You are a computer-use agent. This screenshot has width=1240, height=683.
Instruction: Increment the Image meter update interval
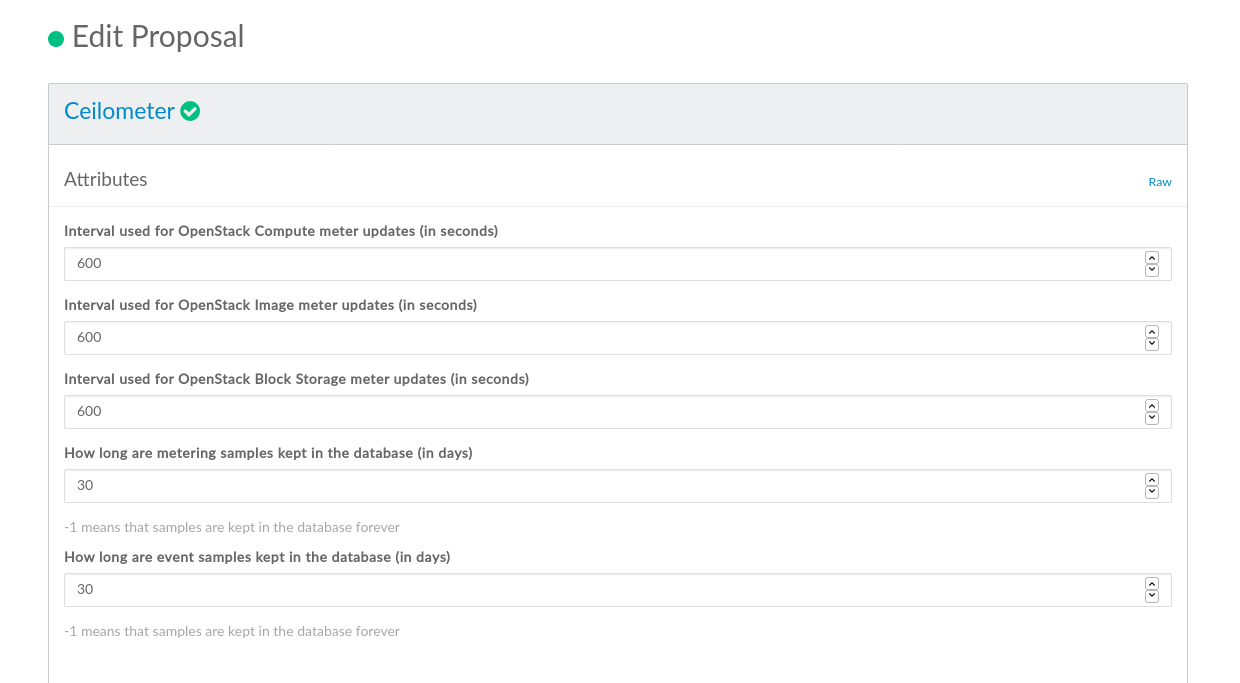point(1151,332)
